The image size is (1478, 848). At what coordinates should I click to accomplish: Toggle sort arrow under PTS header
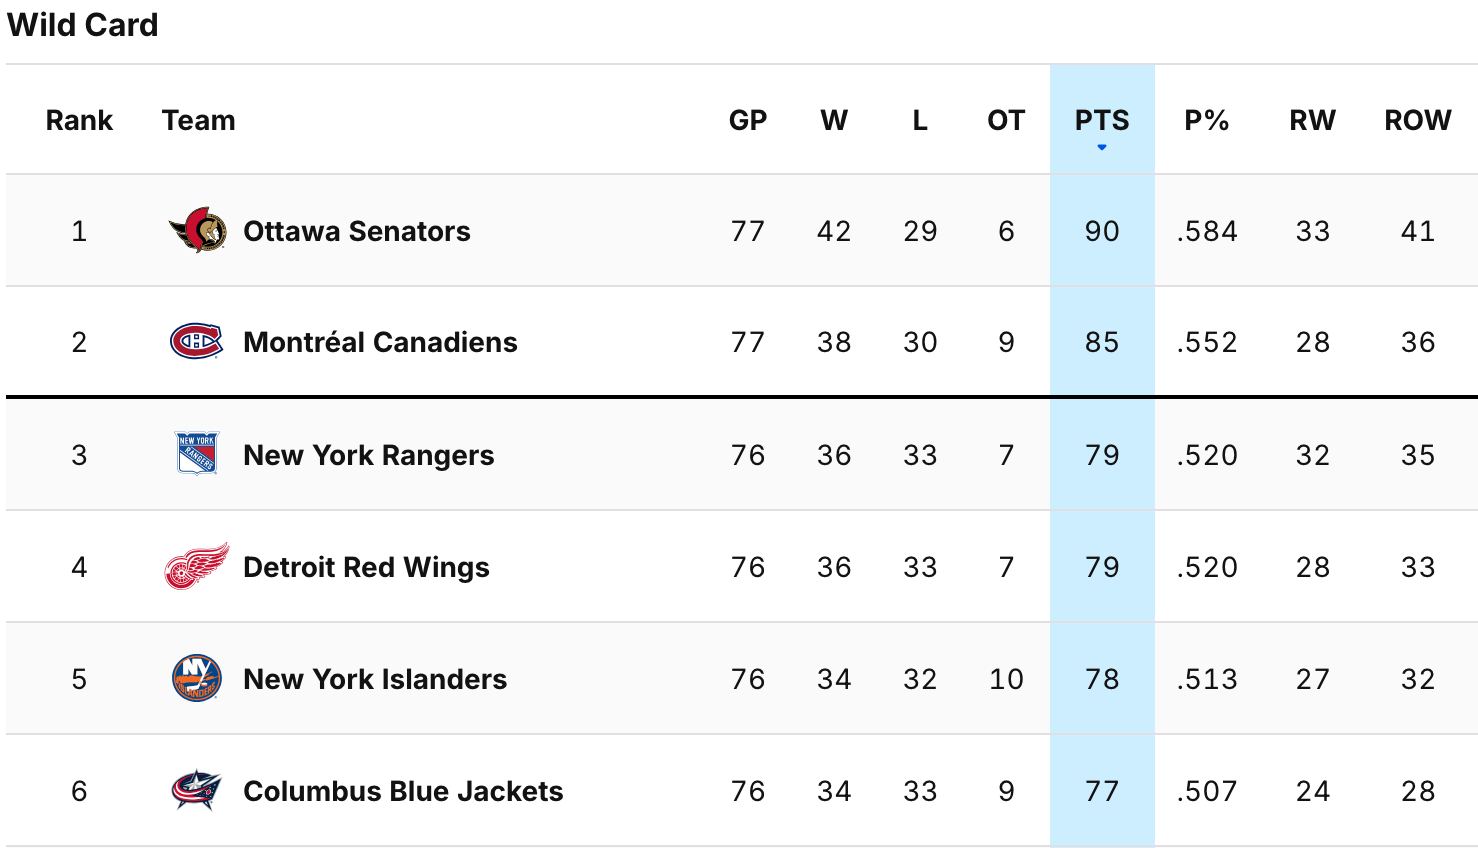point(1102,147)
